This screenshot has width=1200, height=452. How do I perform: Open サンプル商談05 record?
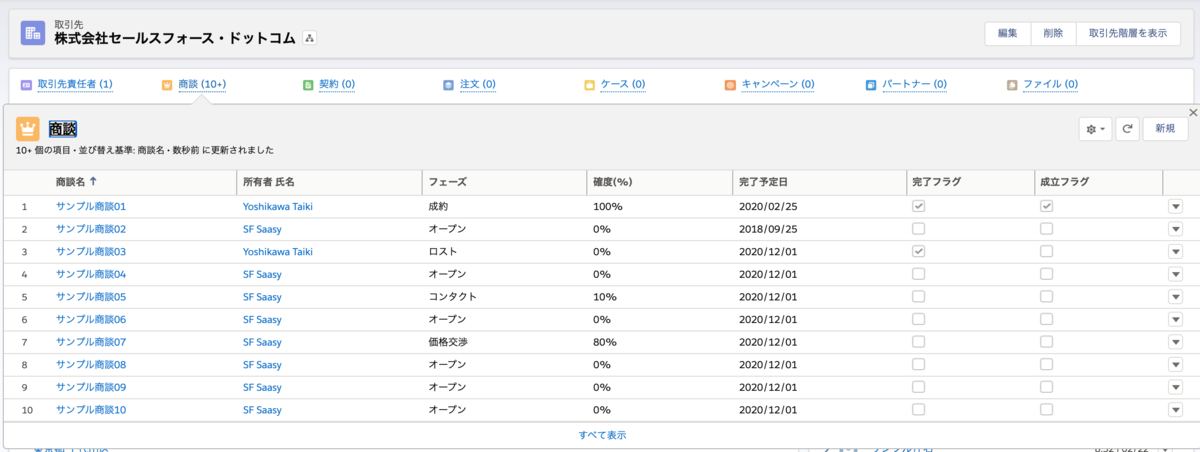pyautogui.click(x=91, y=297)
